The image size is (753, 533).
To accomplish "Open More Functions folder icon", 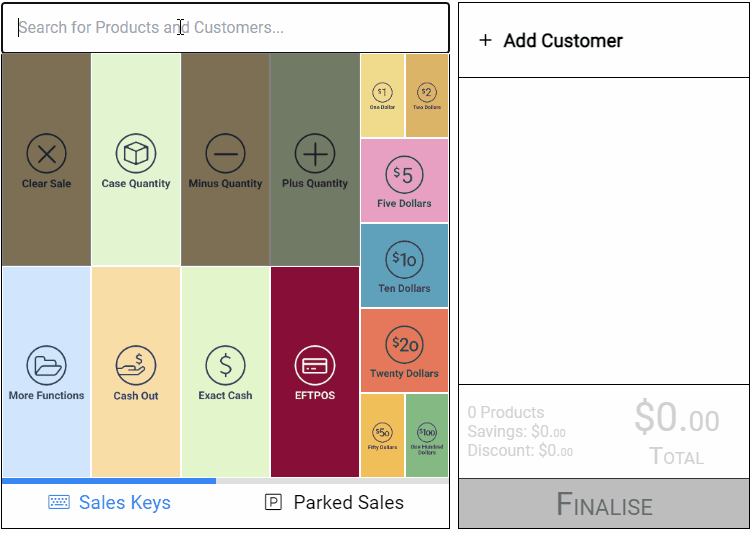I will [x=47, y=365].
